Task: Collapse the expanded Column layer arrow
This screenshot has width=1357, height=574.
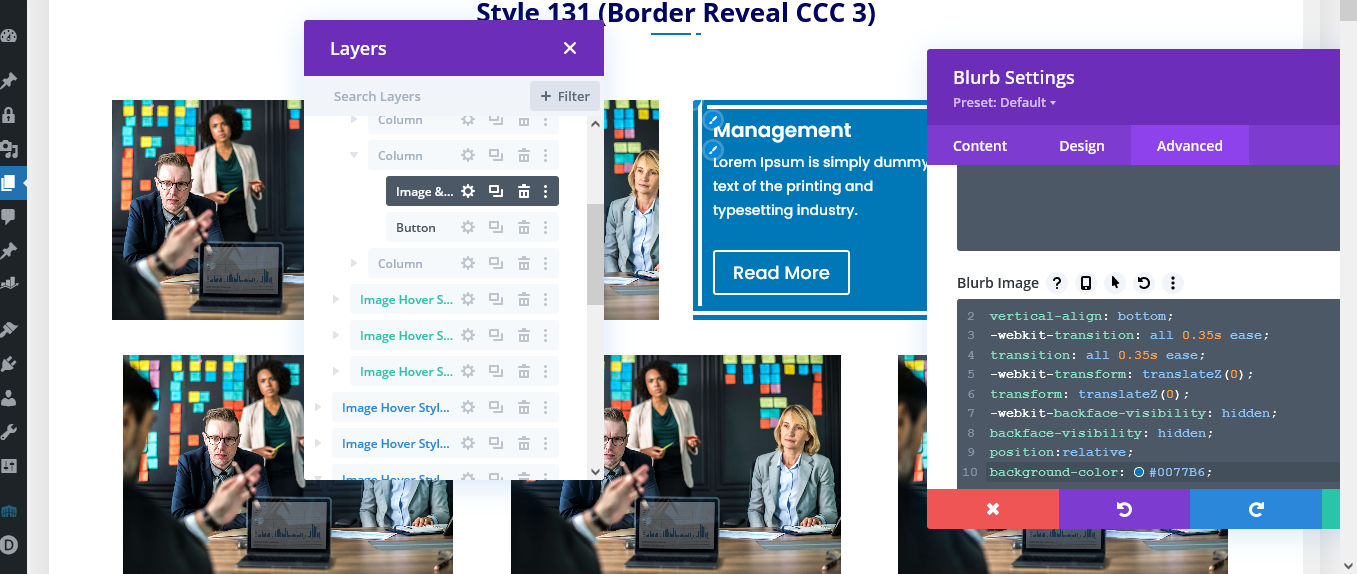Action: tap(354, 155)
